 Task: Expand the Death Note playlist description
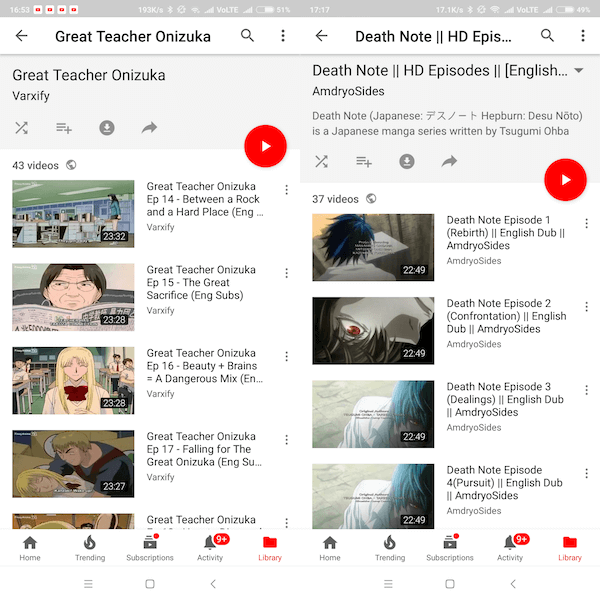(x=579, y=70)
